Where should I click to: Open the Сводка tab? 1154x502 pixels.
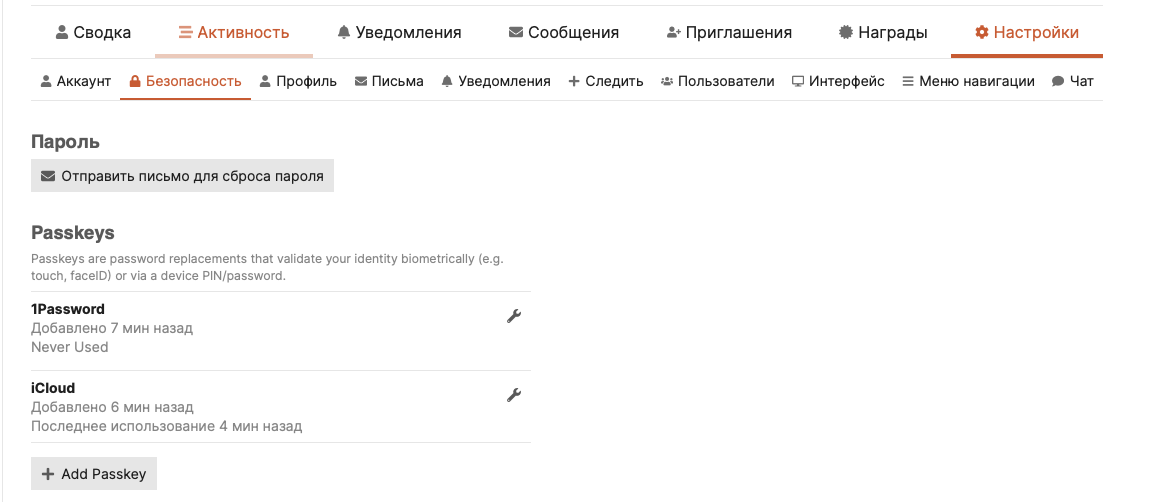(93, 33)
